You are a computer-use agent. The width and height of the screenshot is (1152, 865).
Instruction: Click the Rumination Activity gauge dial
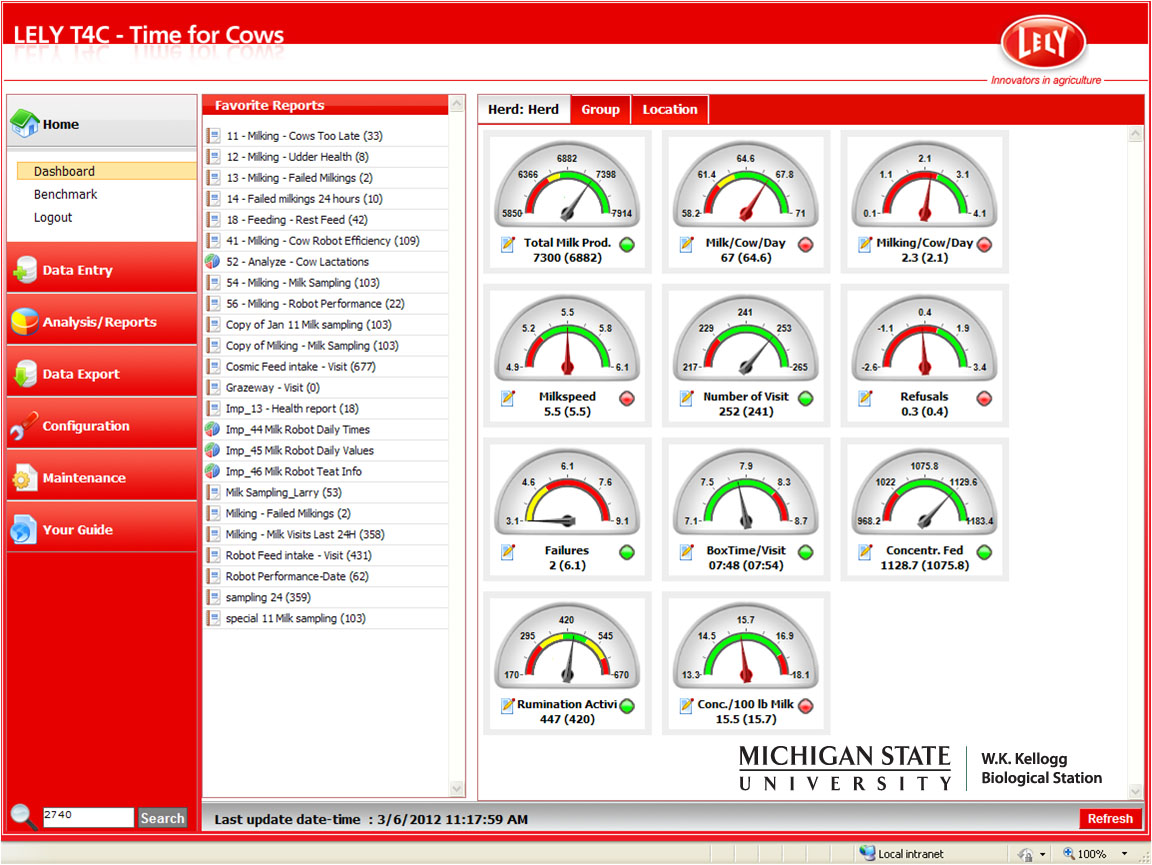click(x=566, y=647)
